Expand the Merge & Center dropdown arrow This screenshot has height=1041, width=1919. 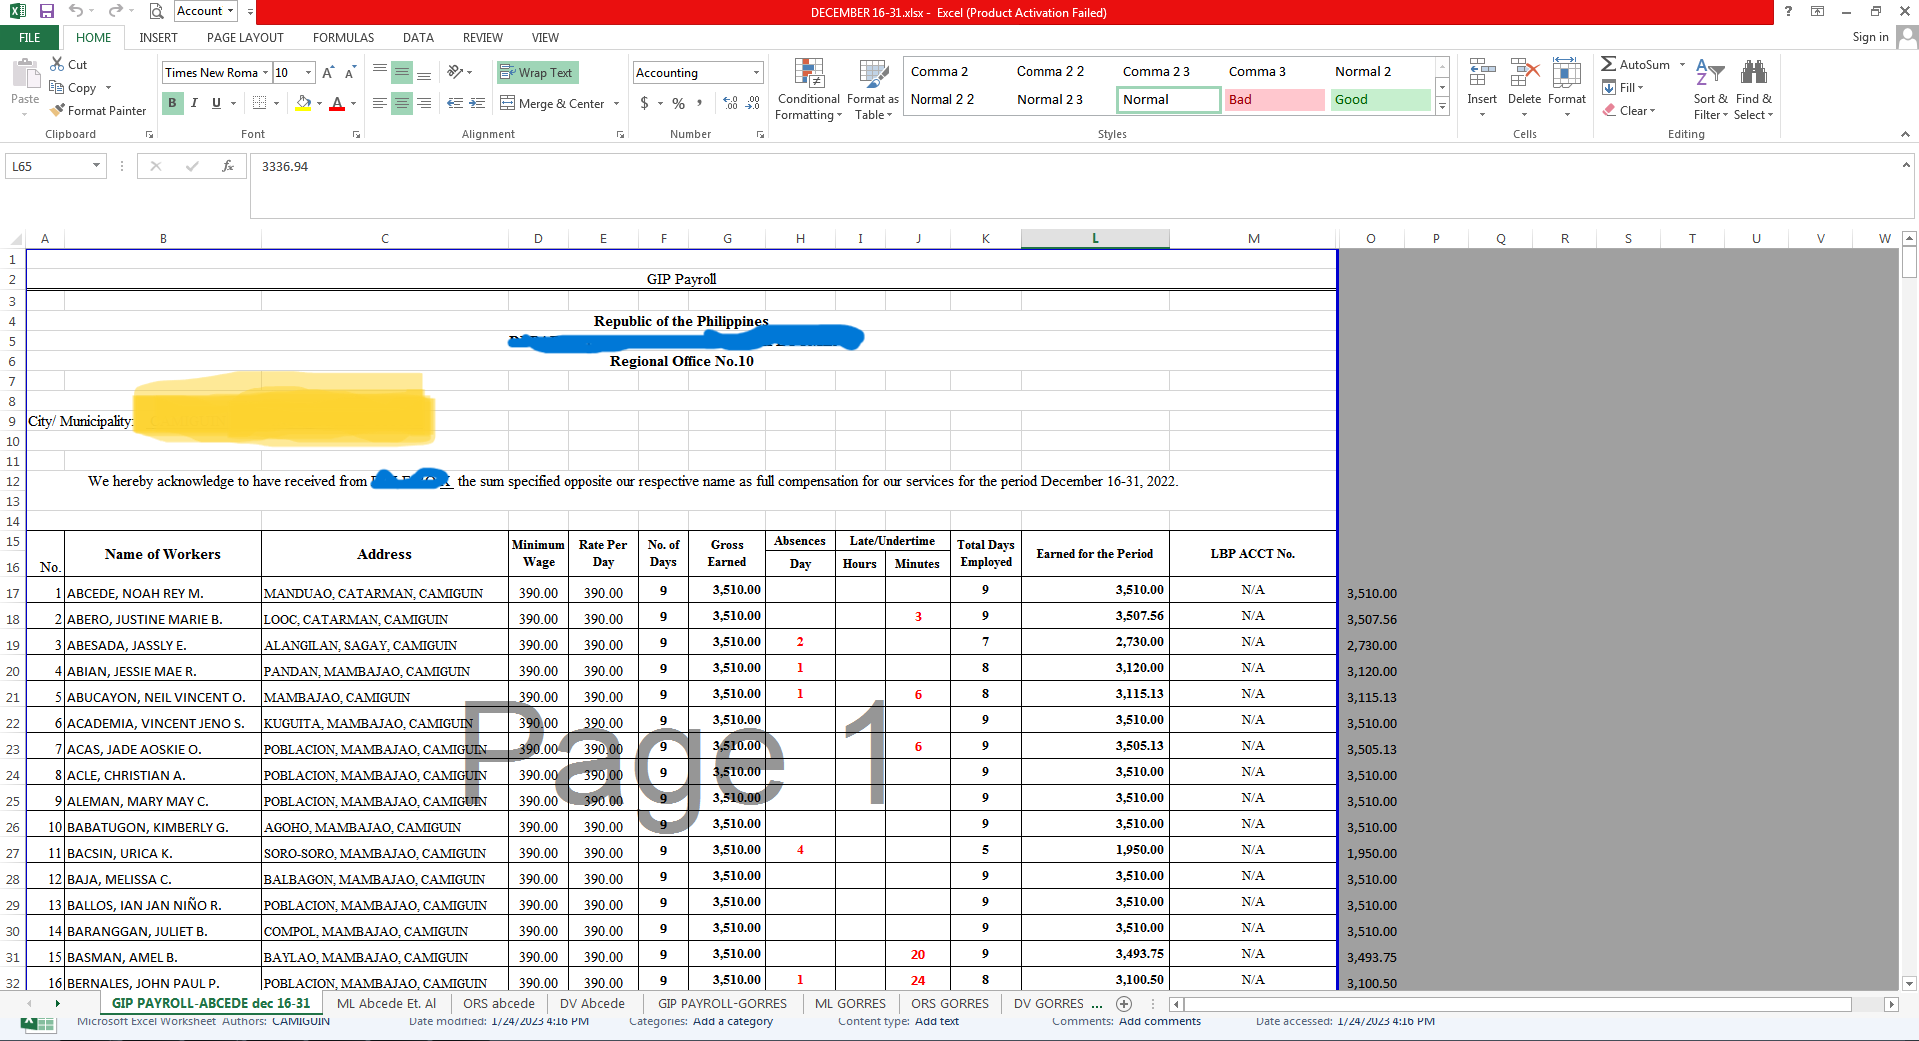point(617,103)
